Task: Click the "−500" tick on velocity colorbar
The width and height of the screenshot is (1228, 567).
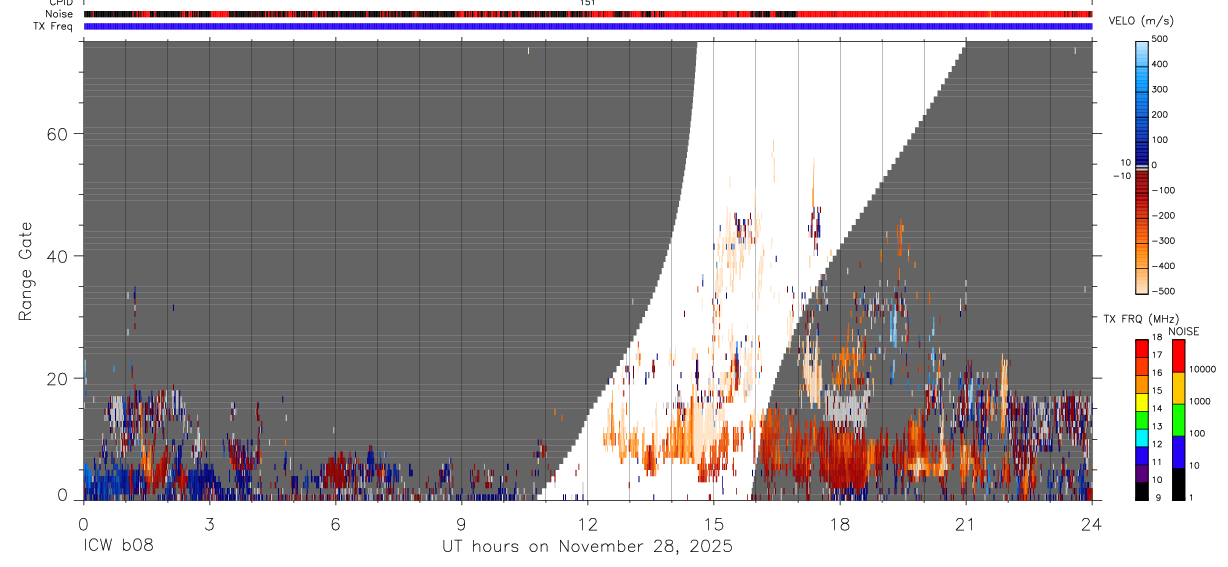Action: pos(1162,291)
